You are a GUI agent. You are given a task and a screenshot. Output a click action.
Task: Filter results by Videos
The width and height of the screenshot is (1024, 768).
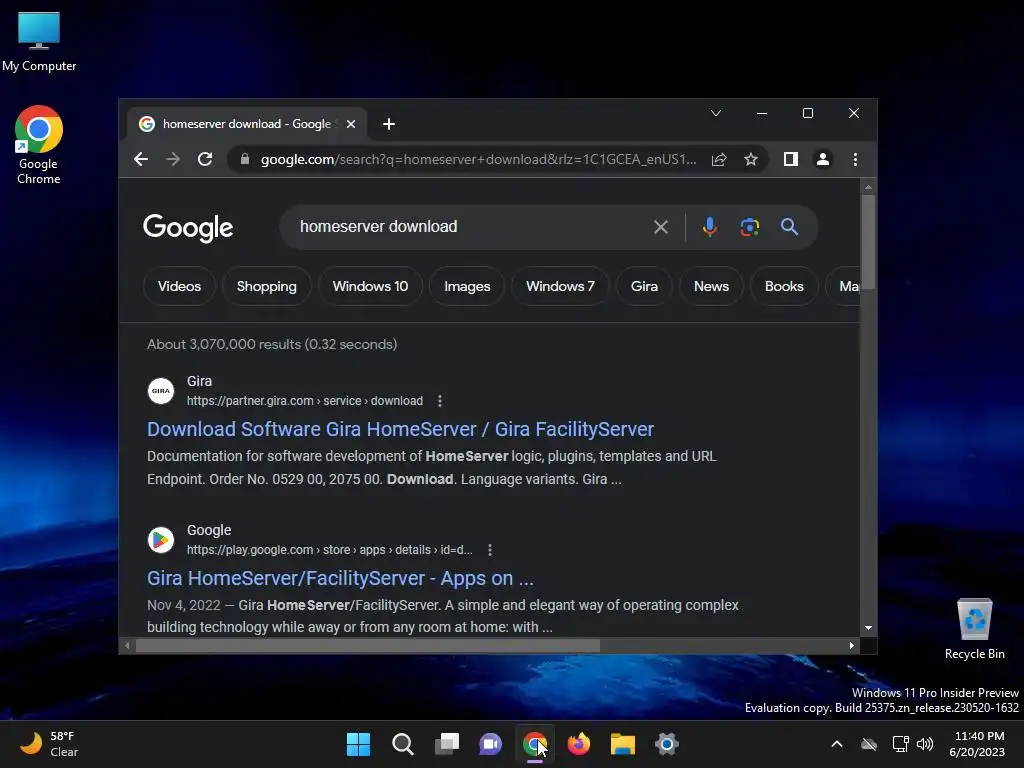pos(180,286)
